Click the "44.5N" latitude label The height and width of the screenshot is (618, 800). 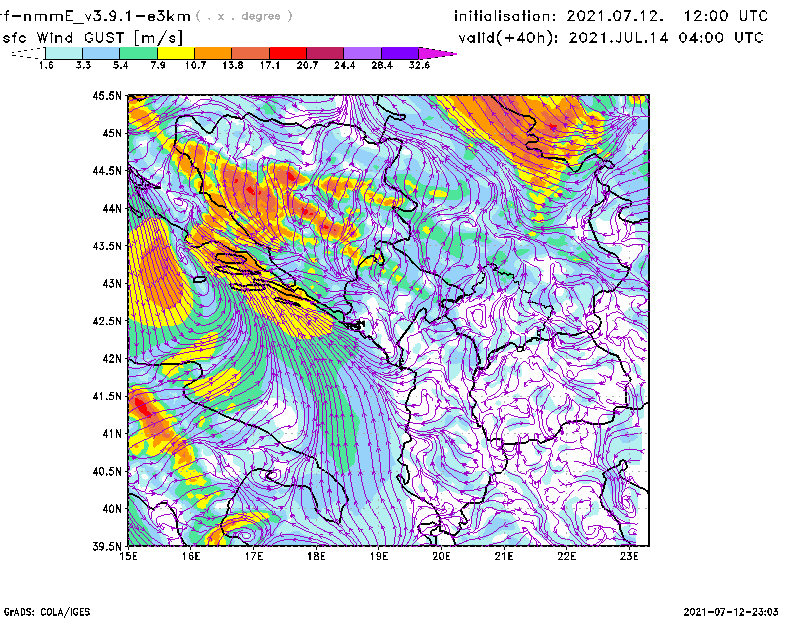point(108,170)
